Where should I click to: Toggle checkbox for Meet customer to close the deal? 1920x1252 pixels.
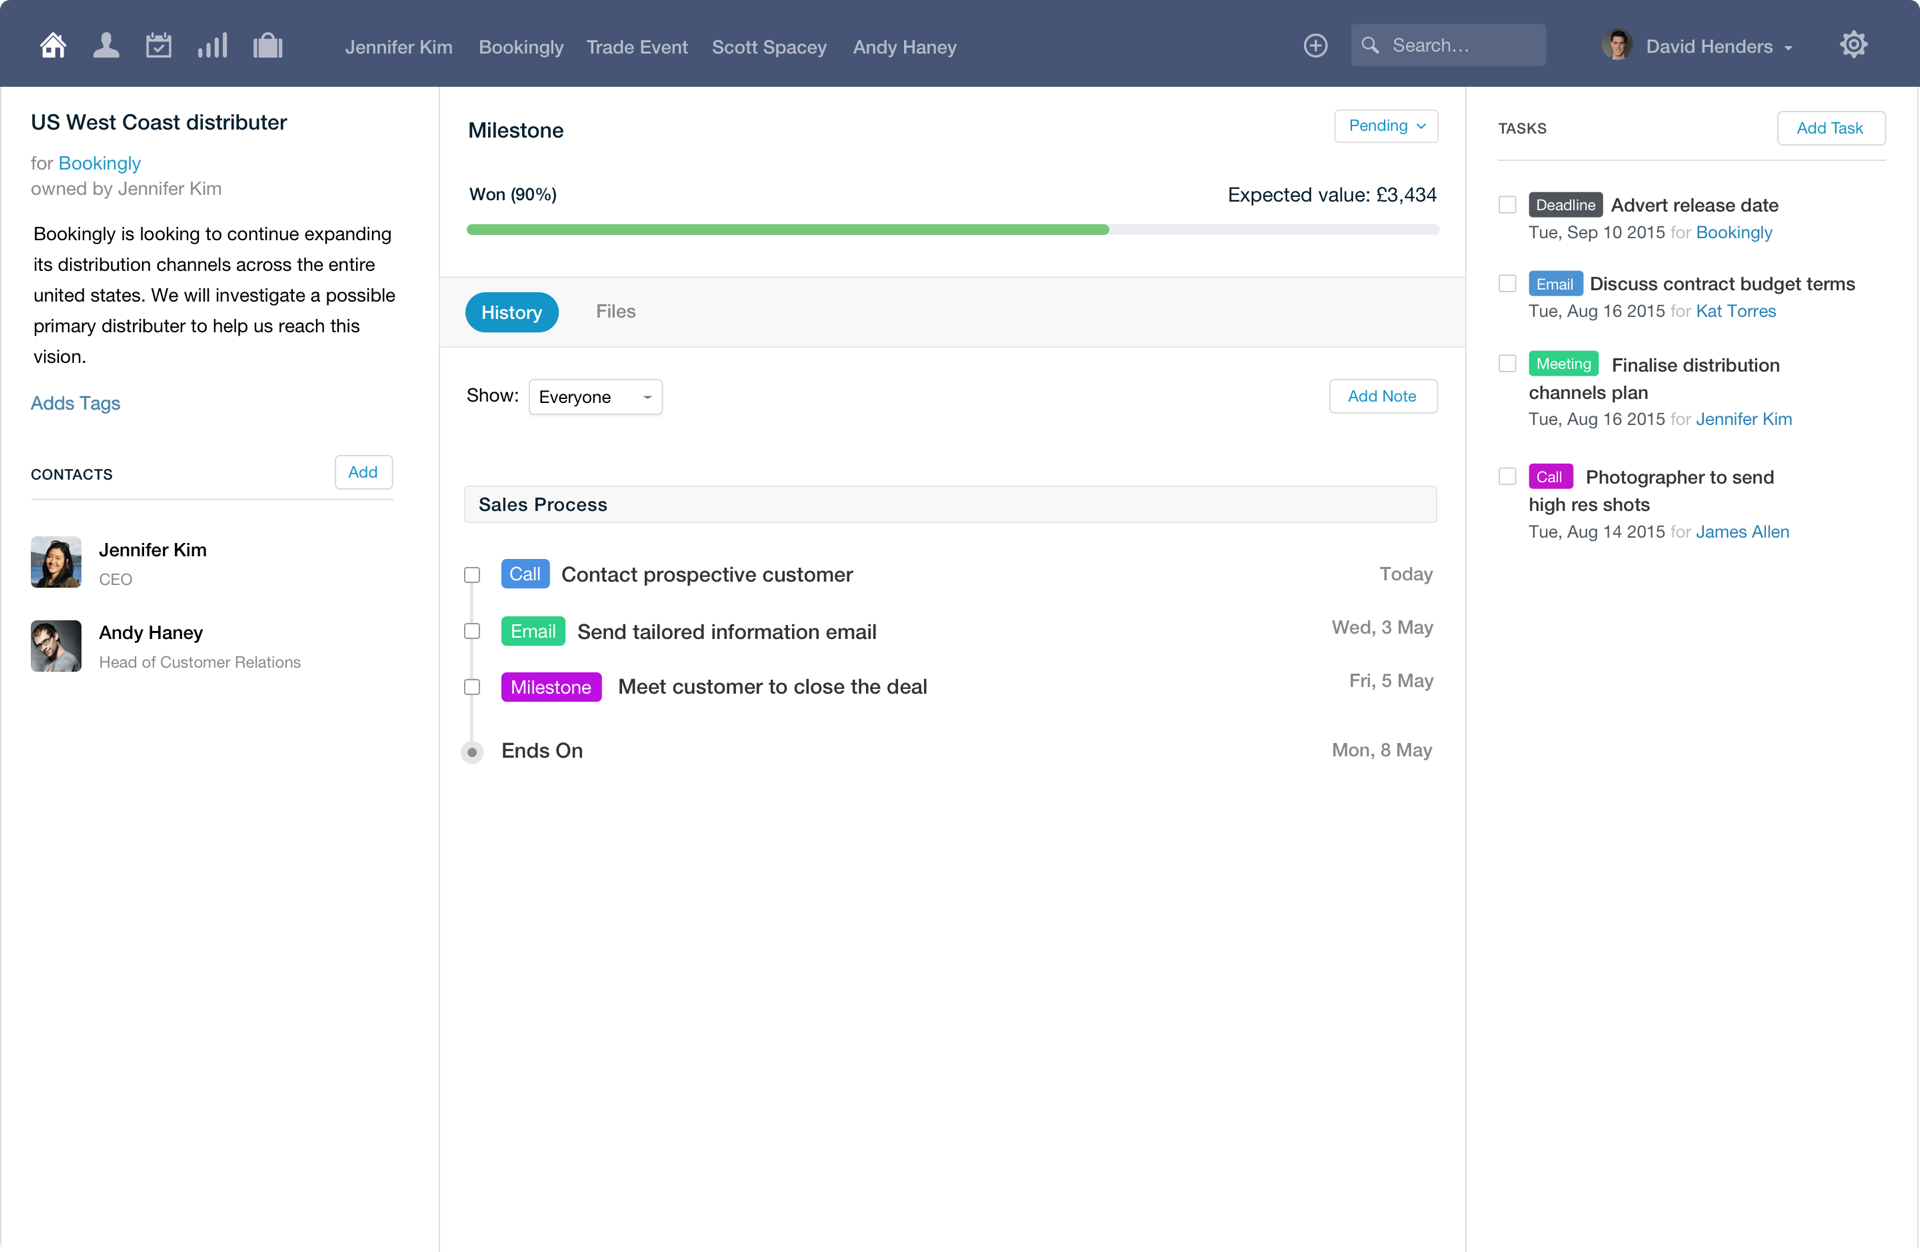tap(473, 687)
